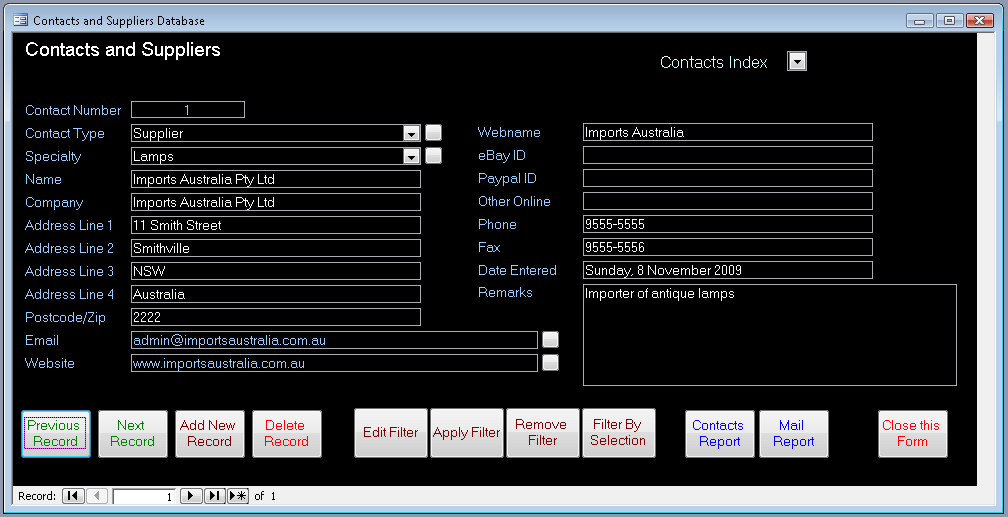Screen dimensions: 1008x517
Task: Click the Delete Record button
Action: pos(287,434)
